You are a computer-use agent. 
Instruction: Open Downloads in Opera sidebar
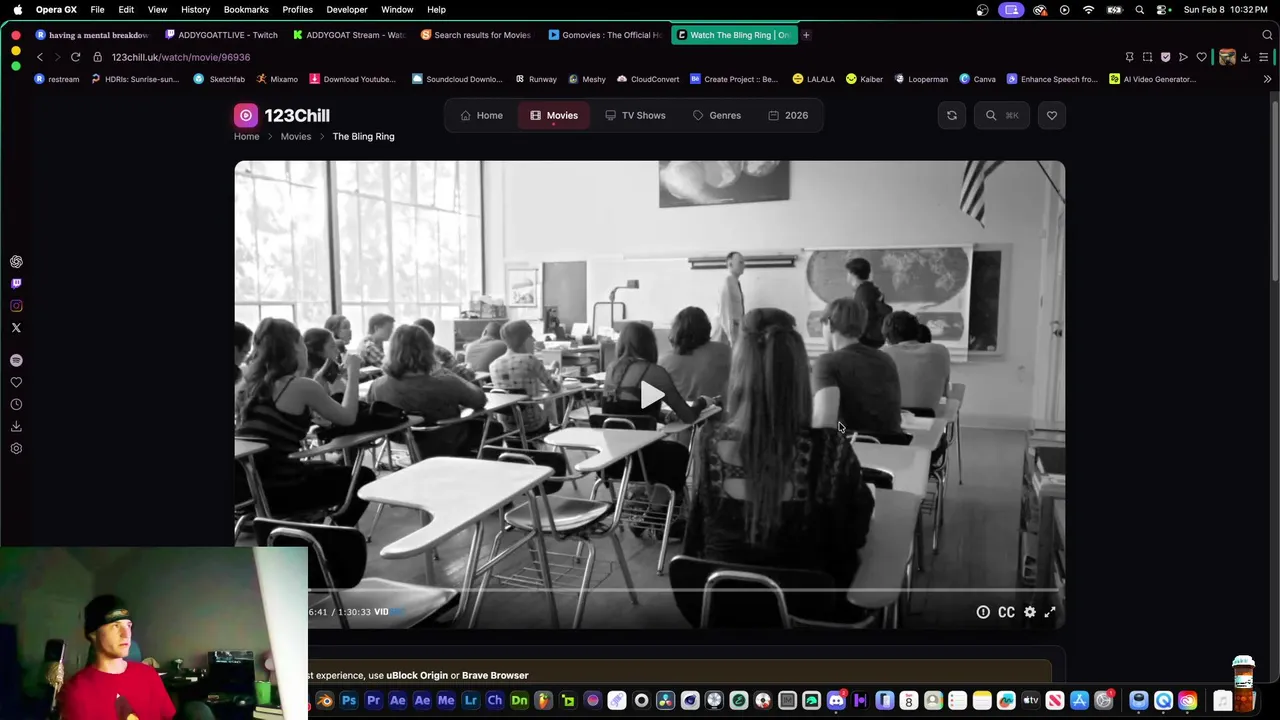pos(16,426)
